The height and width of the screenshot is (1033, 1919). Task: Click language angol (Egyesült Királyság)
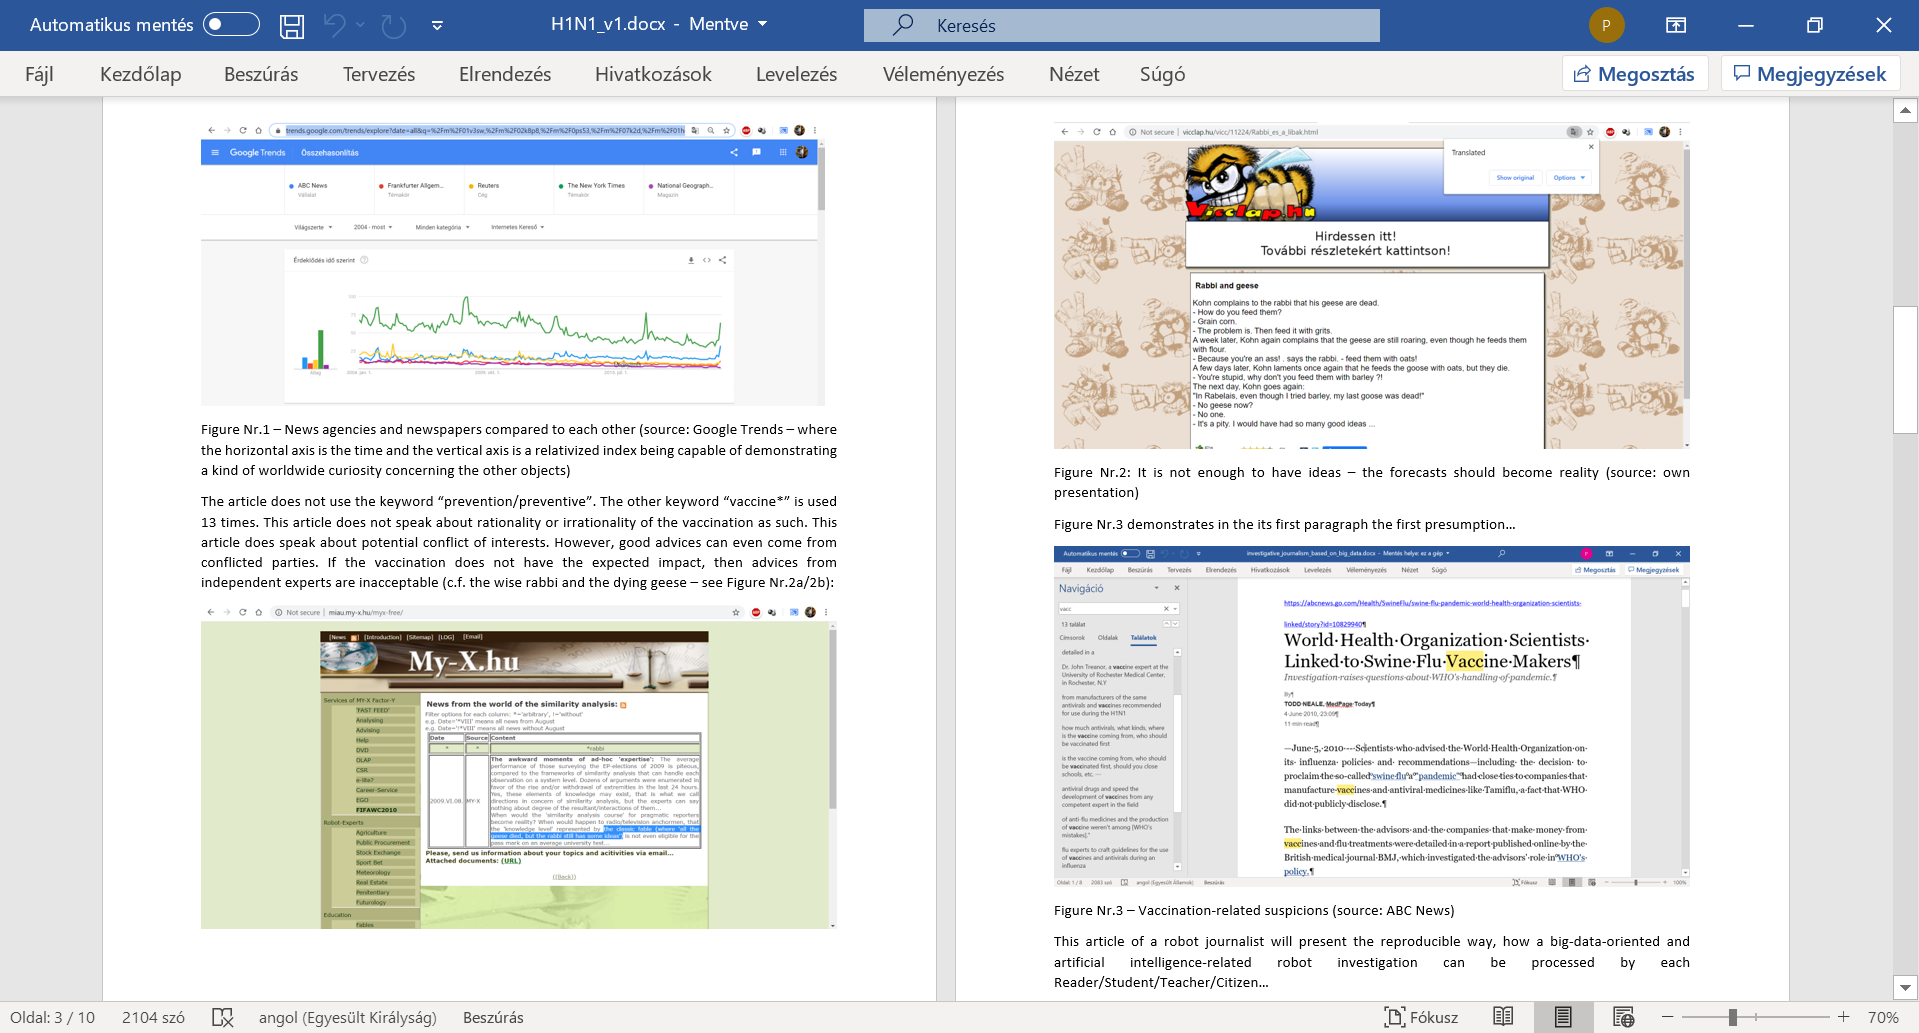pos(348,1017)
